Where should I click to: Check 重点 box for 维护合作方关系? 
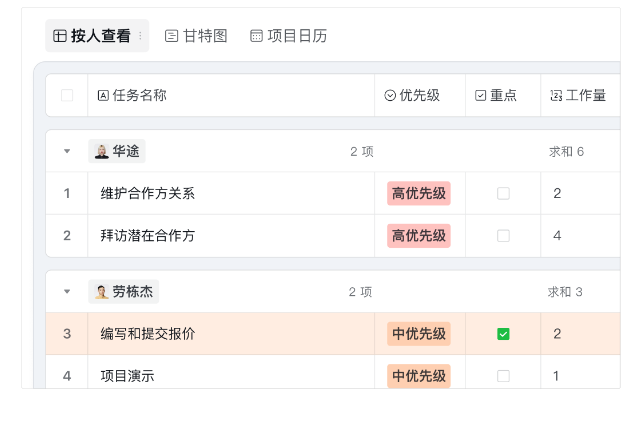coord(503,193)
